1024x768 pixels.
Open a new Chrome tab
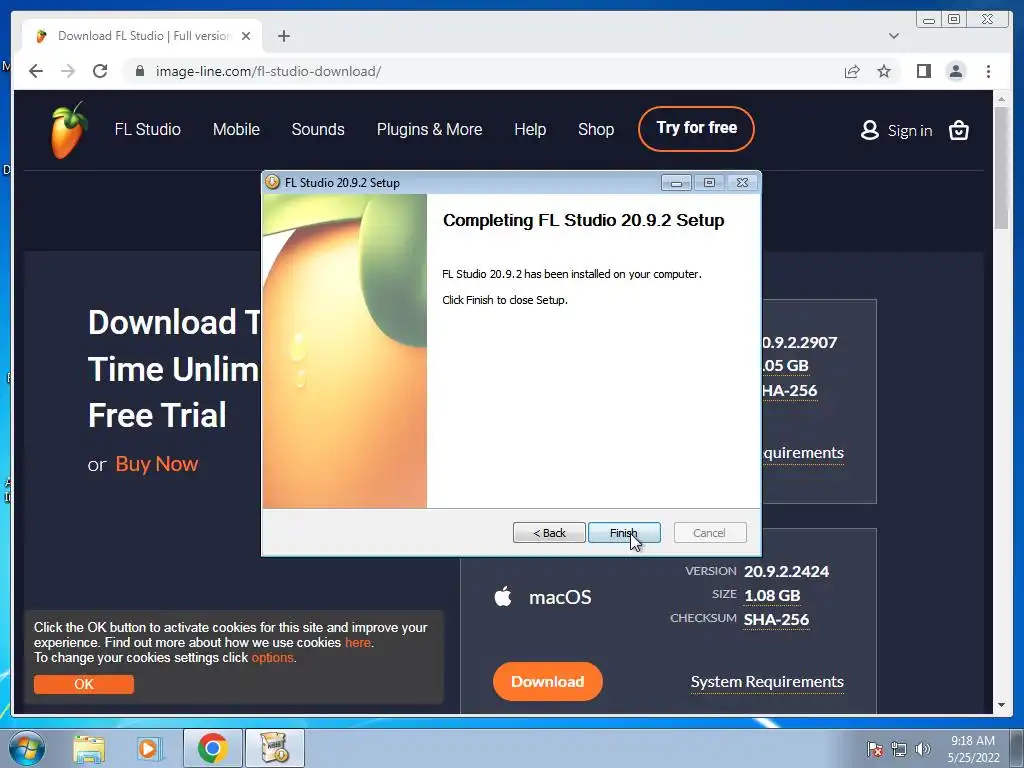283,36
